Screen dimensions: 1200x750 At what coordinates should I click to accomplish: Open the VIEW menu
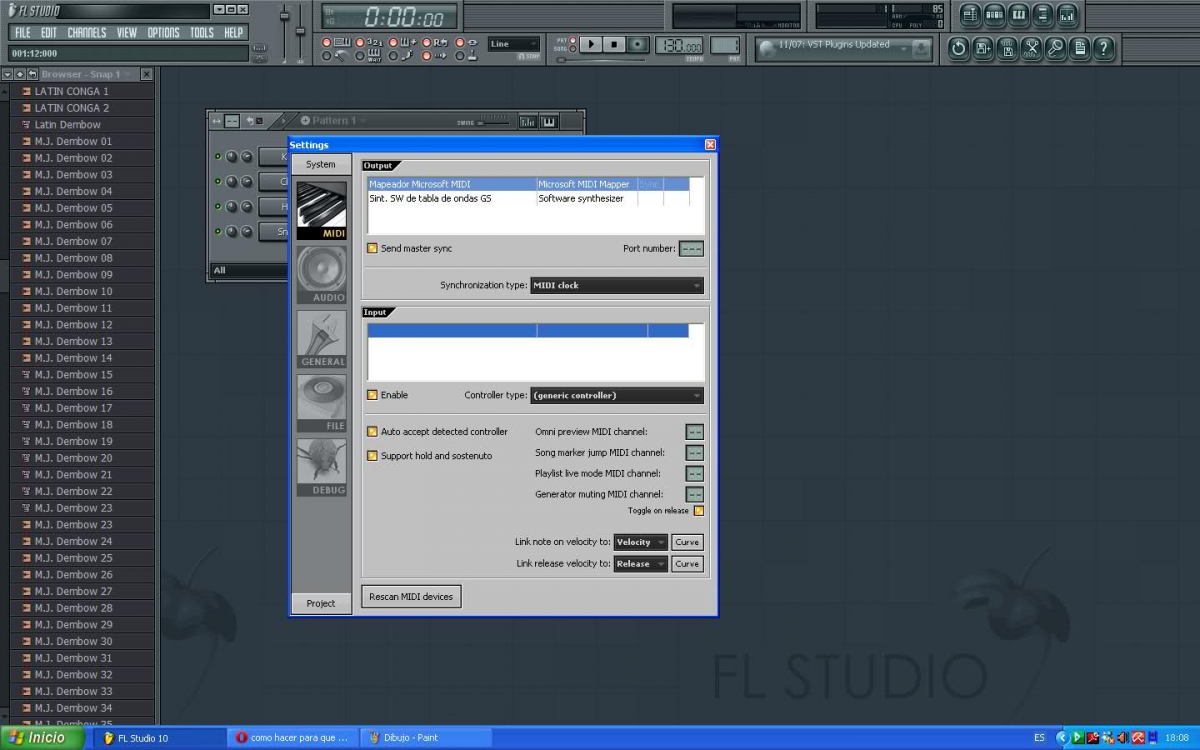point(127,32)
